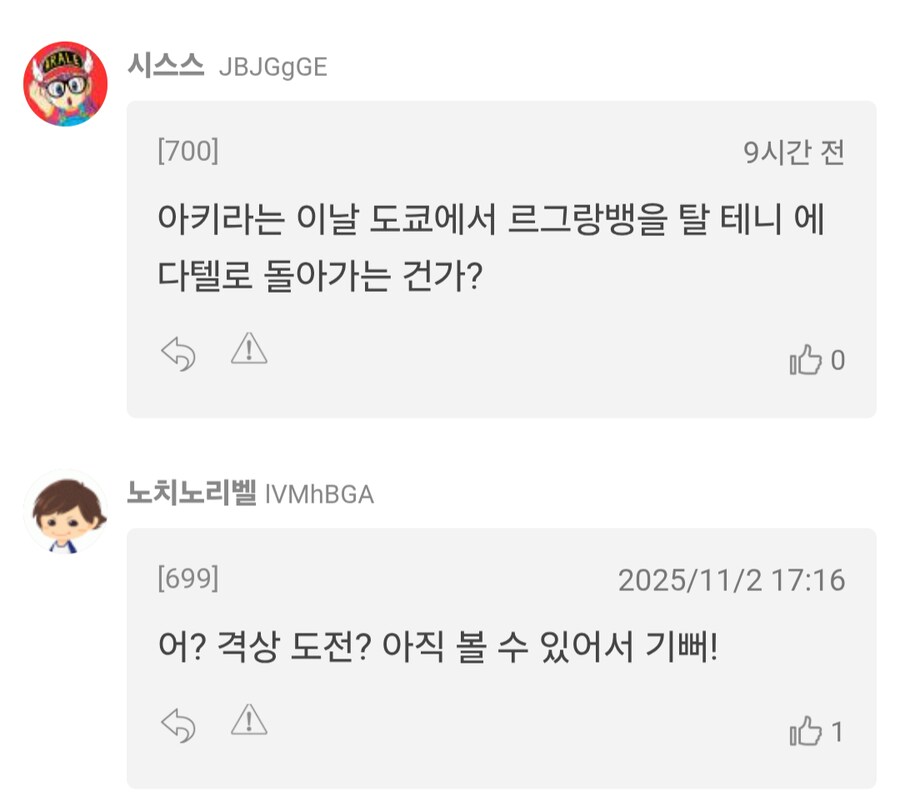
Task: Click the username 노치노리벨
Action: pyautogui.click(x=185, y=492)
